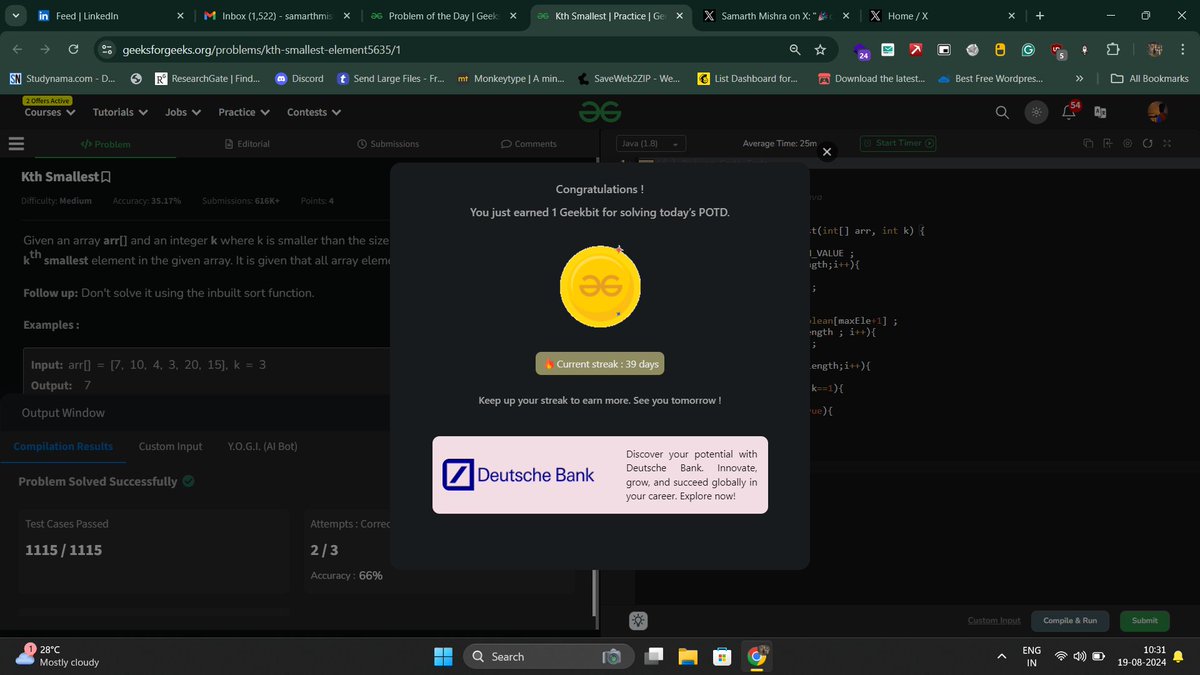Click the Geekbit gold coin image
Image resolution: width=1200 pixels, height=675 pixels.
600,287
